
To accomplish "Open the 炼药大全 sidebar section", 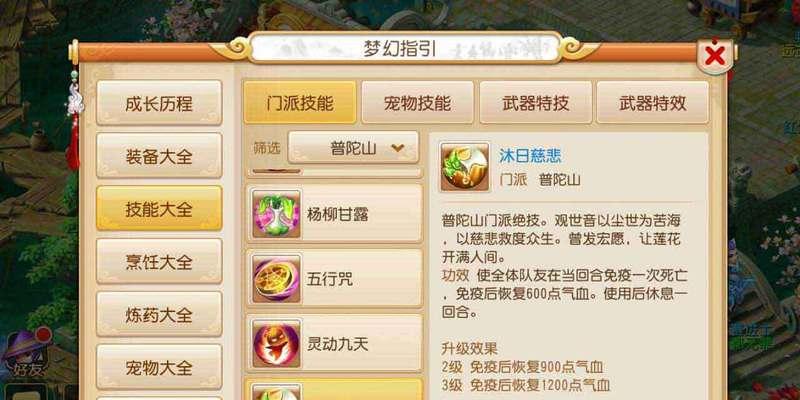I will pyautogui.click(x=159, y=314).
